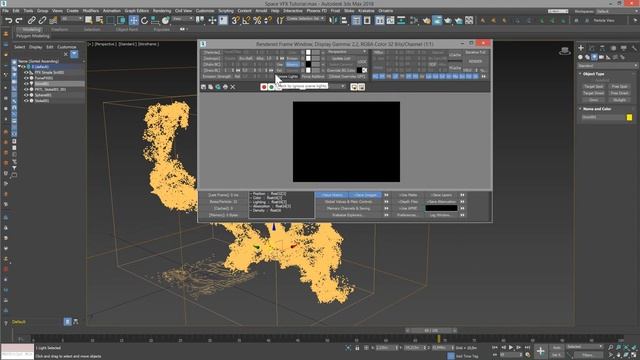640x360 pixels.
Task: Toggle visibility eye of Sphere001 row
Action: point(26,95)
